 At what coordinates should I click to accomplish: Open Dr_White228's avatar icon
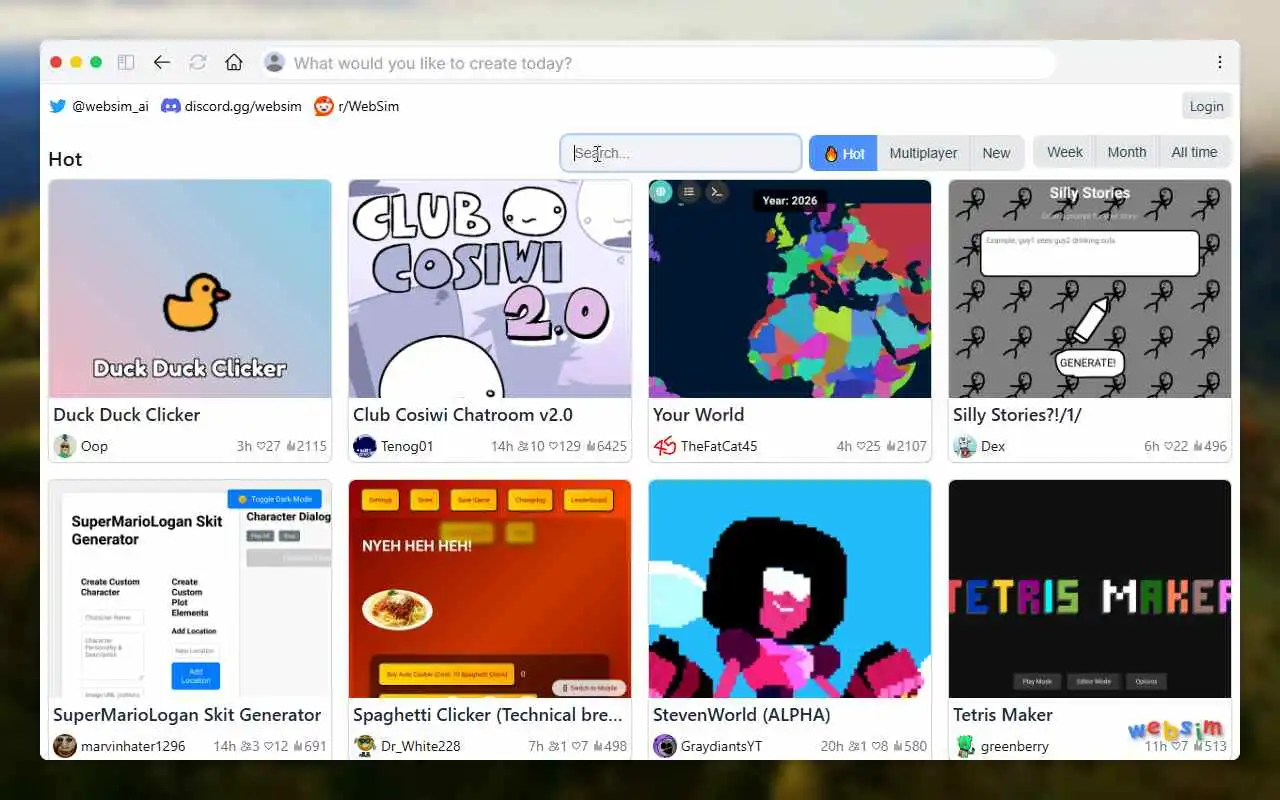pyautogui.click(x=365, y=746)
